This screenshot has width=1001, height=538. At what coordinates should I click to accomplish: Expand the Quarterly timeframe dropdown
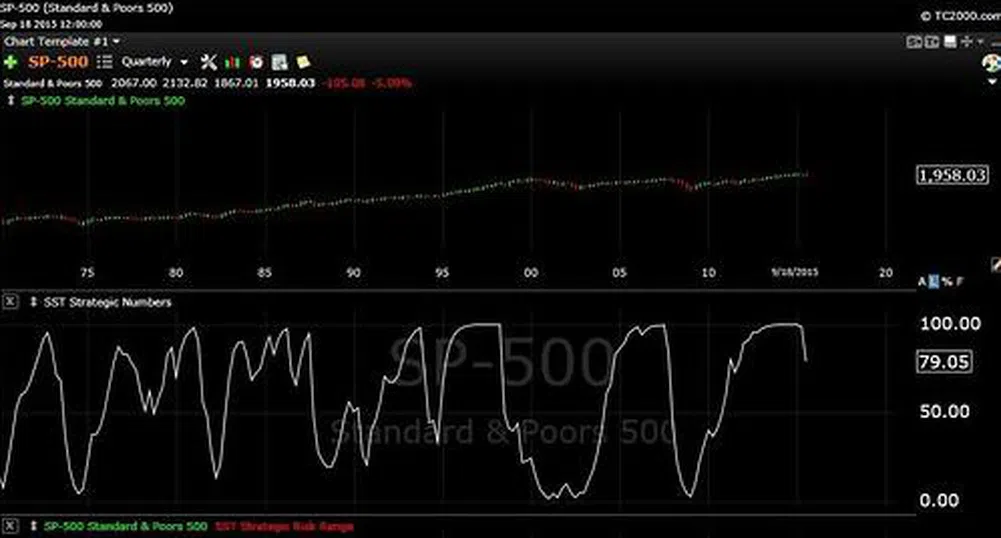[x=153, y=62]
